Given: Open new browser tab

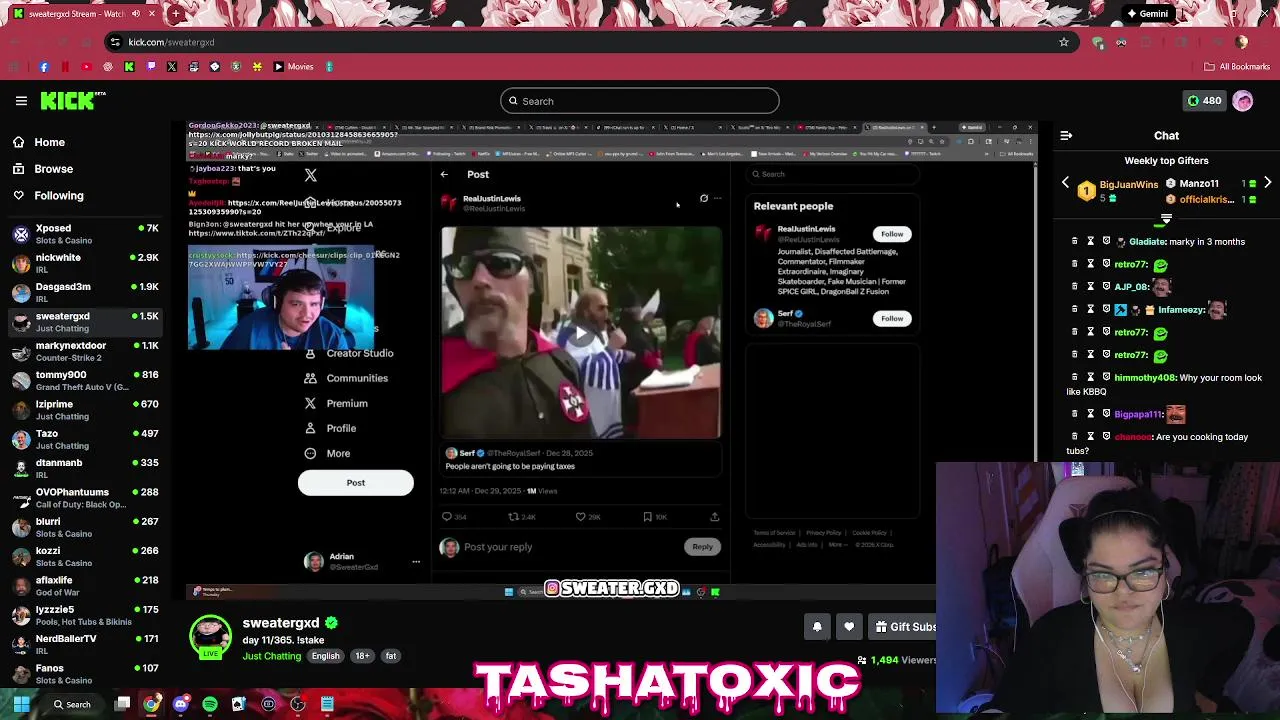Looking at the screenshot, I should pyautogui.click(x=176, y=14).
